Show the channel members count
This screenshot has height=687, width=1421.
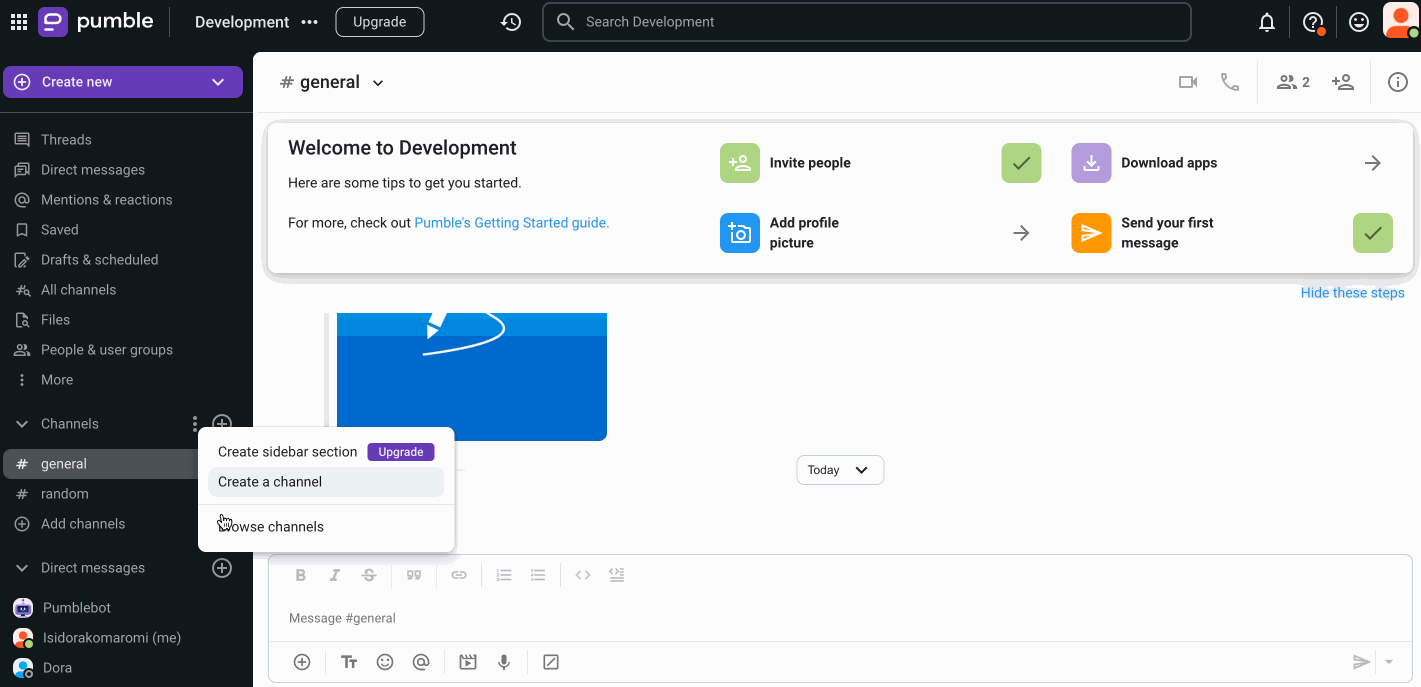point(1293,82)
